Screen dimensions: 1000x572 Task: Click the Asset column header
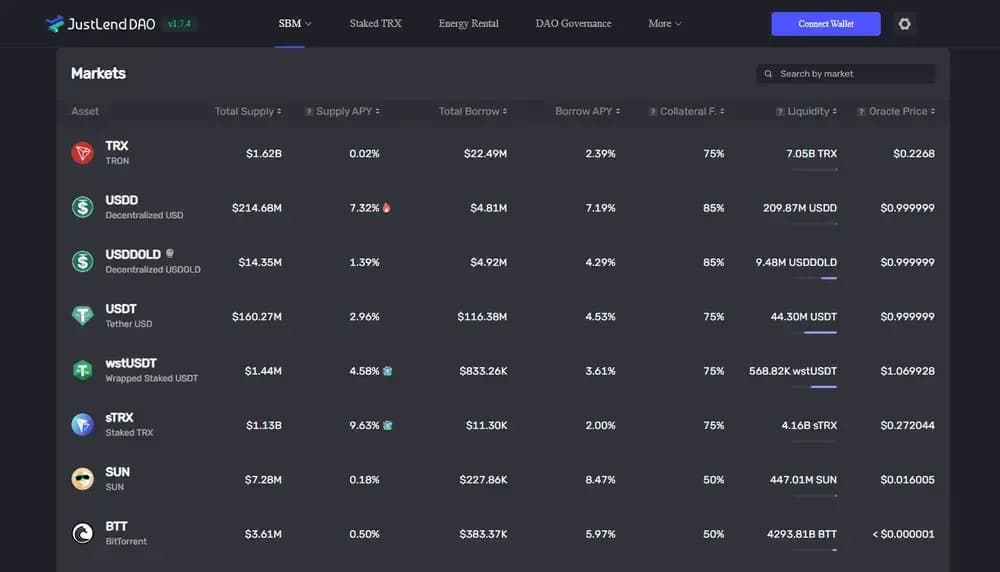pos(85,112)
